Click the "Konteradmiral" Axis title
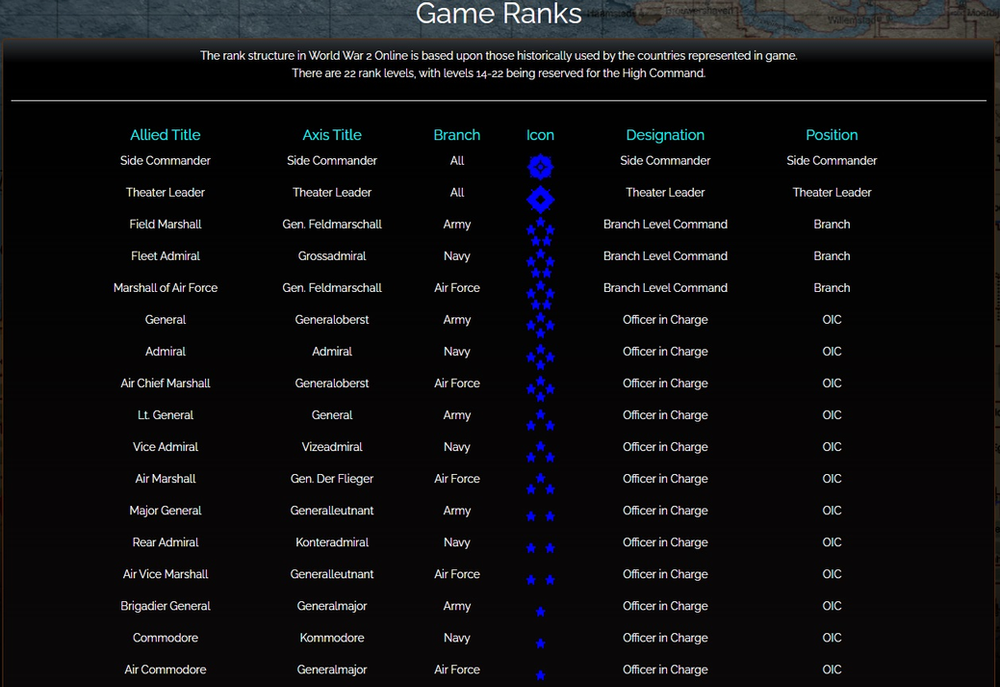This screenshot has height=687, width=1000. coord(332,542)
